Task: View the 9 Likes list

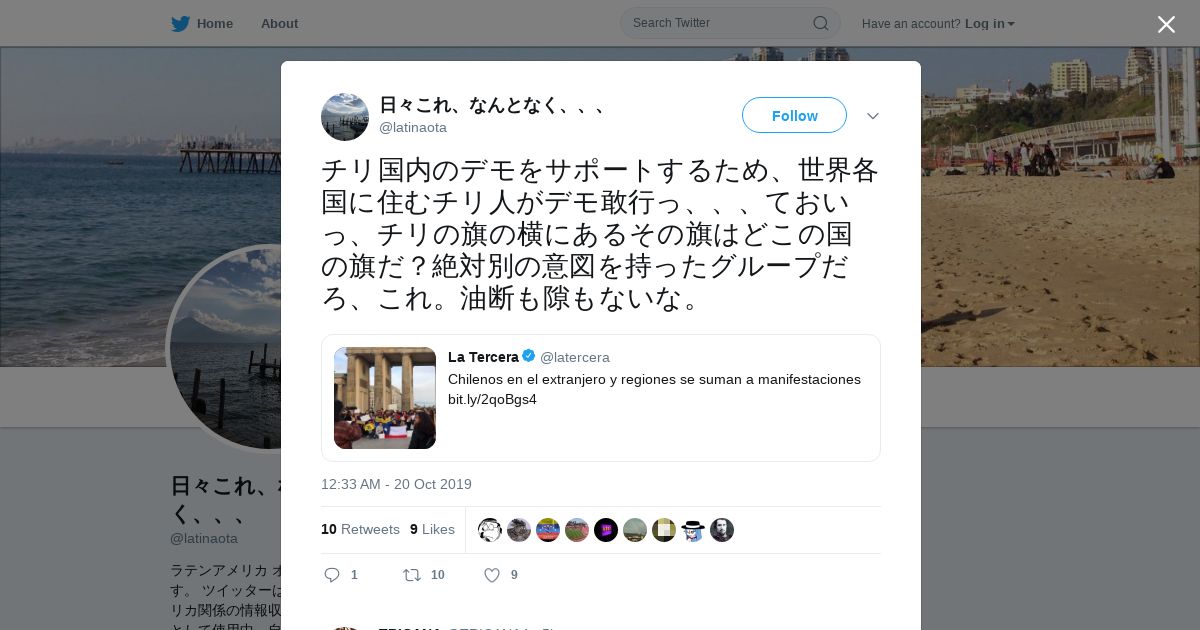Action: [x=432, y=529]
